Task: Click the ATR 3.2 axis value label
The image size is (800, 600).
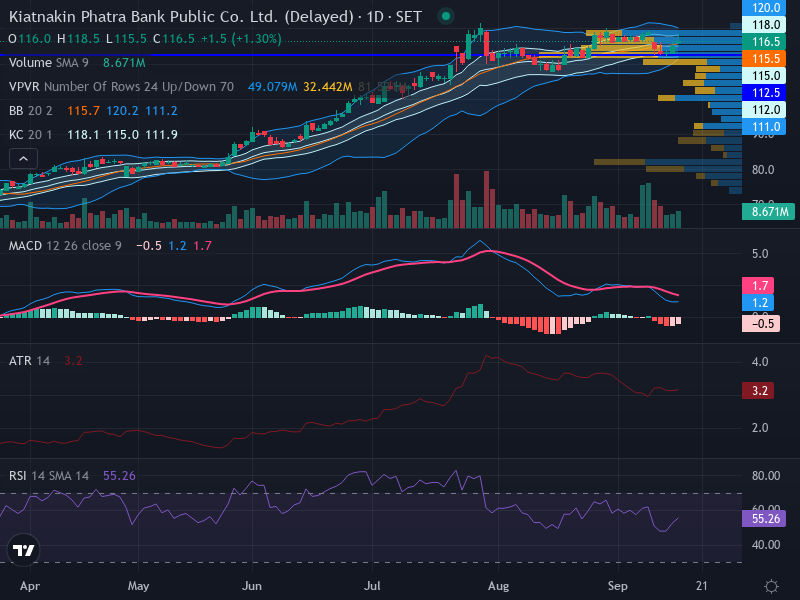Action: point(759,391)
